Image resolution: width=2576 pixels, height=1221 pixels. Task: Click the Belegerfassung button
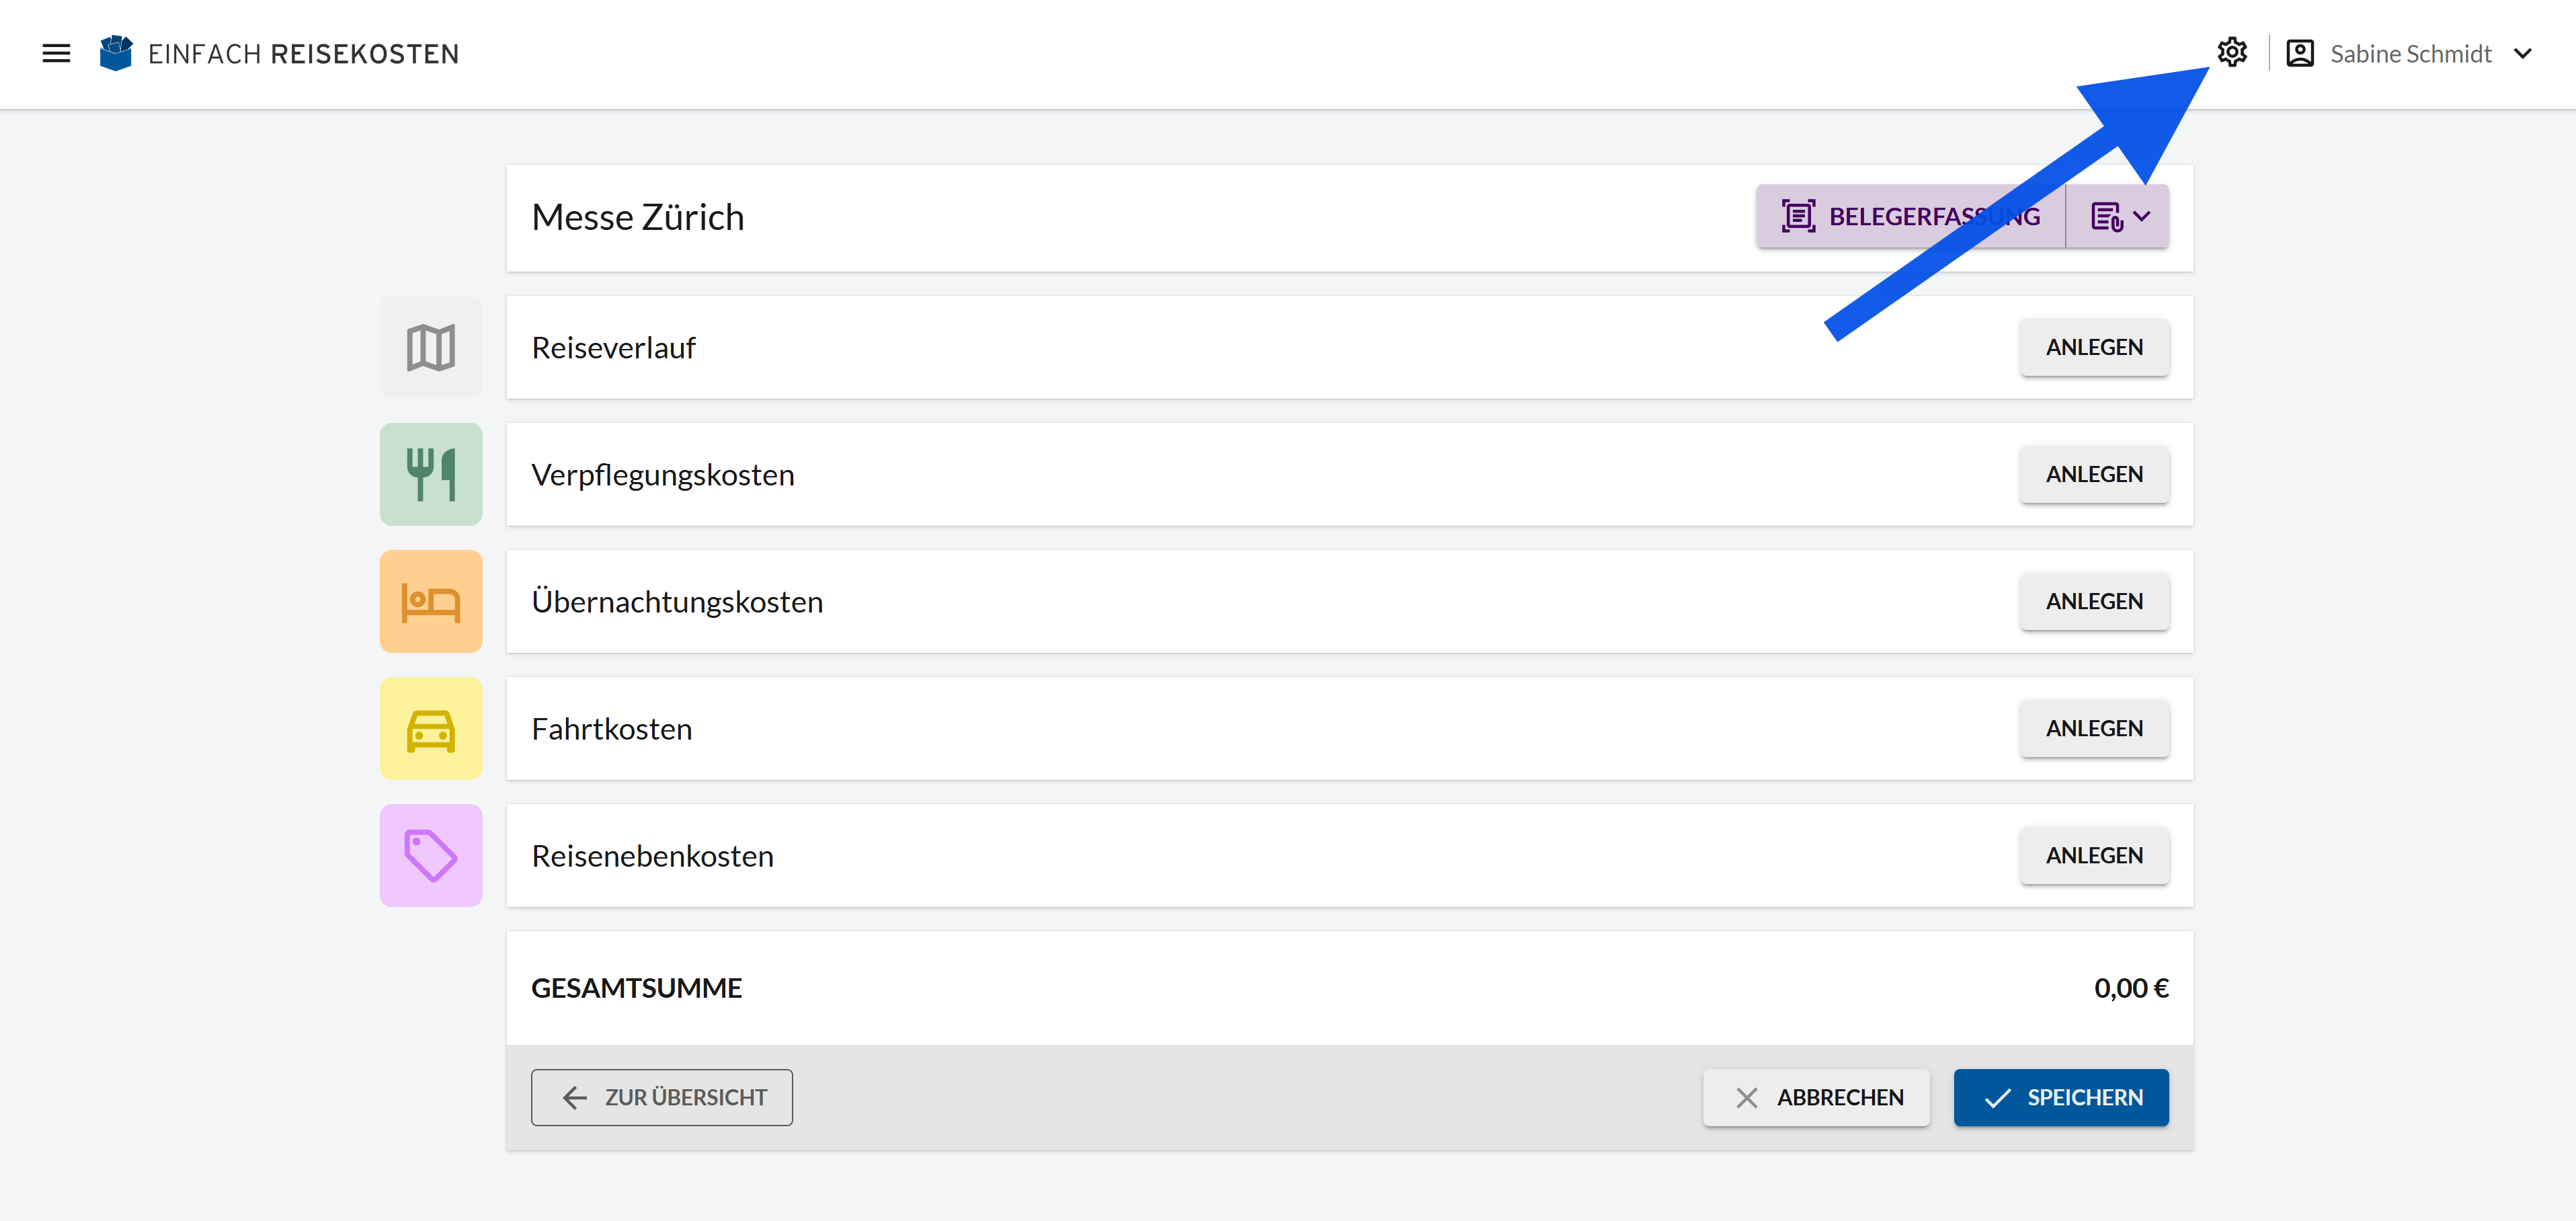(x=1910, y=216)
